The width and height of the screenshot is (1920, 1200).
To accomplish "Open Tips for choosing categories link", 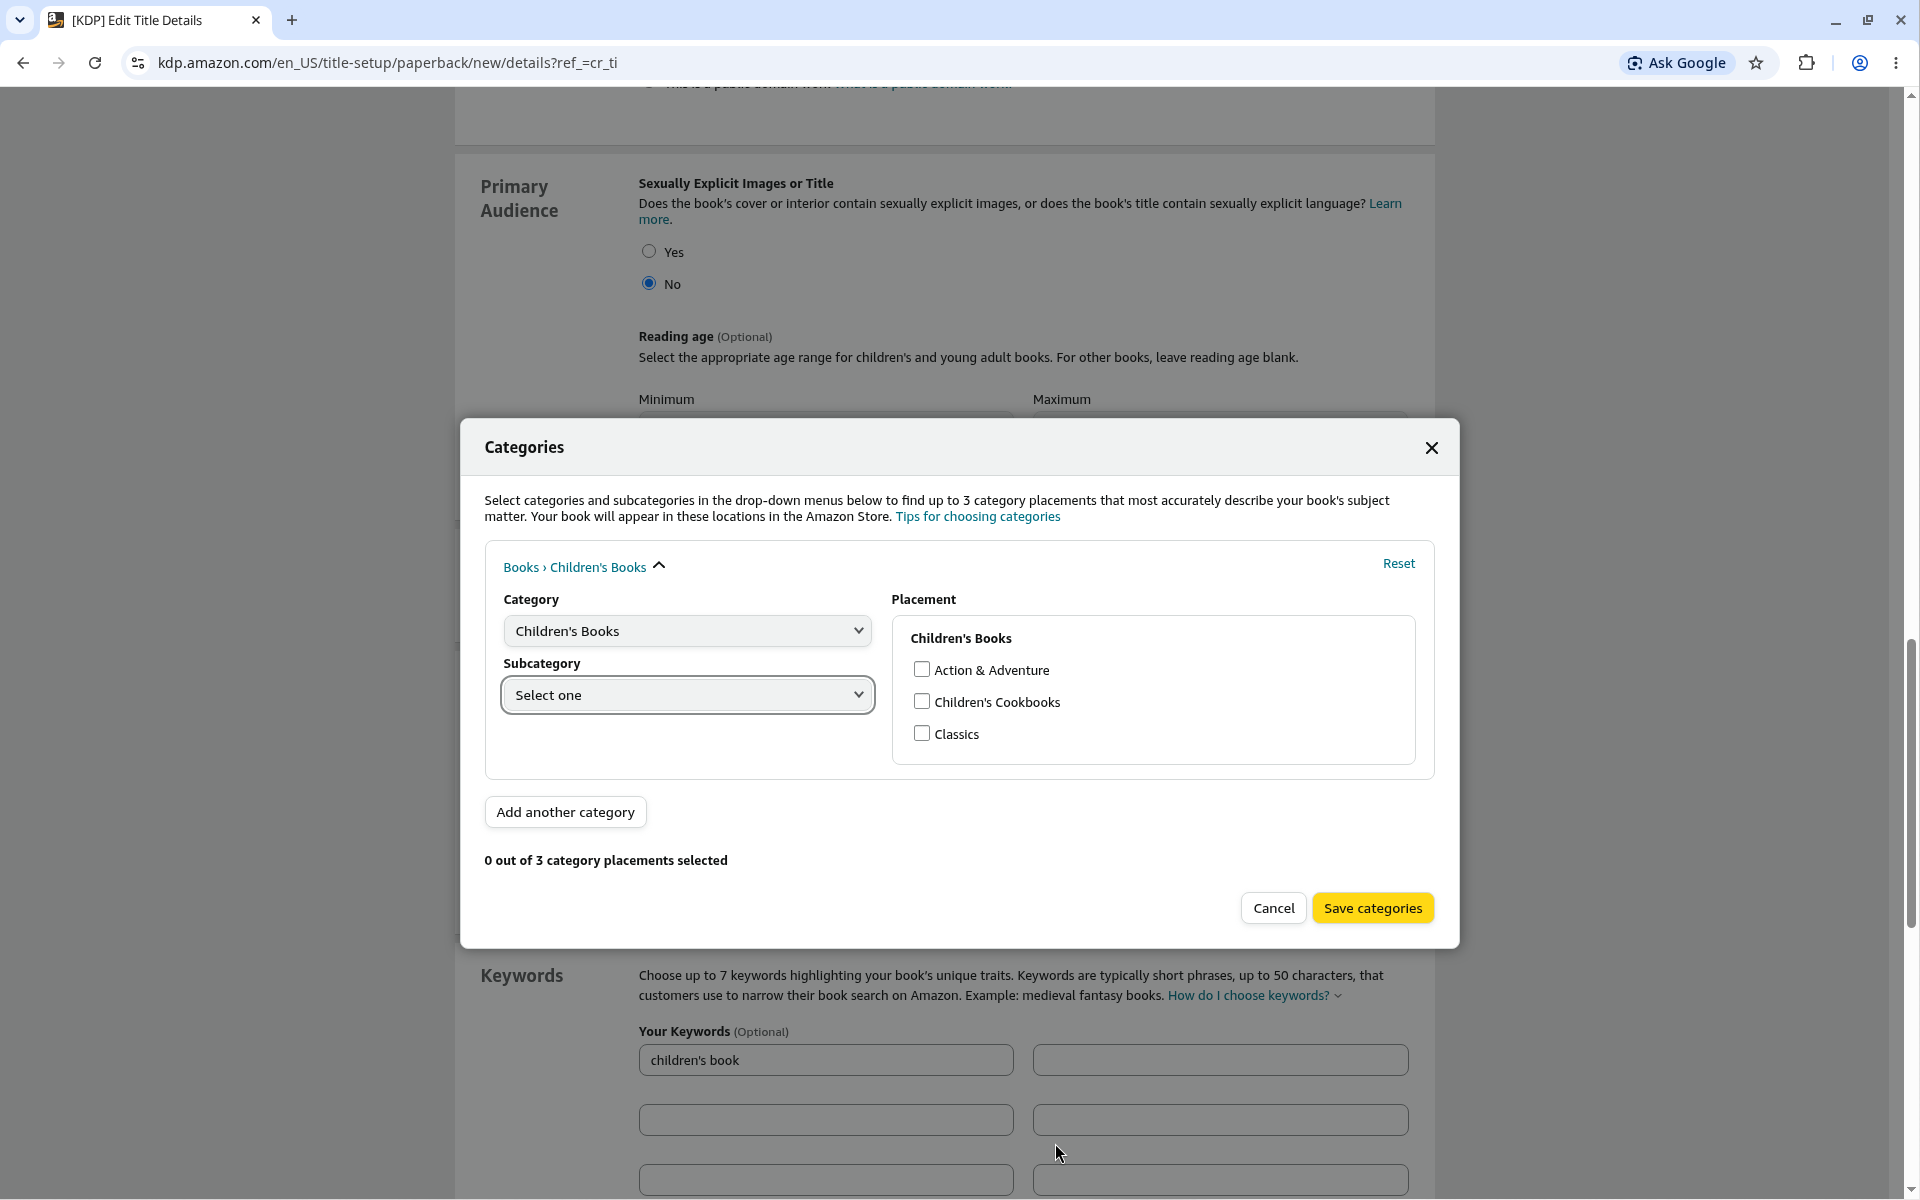I will coord(977,517).
